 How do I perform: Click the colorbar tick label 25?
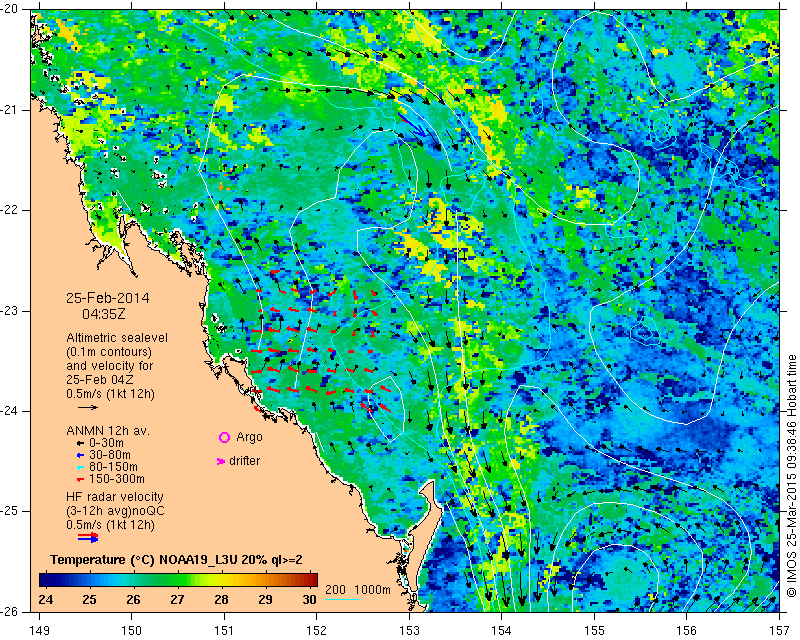pyautogui.click(x=89, y=599)
